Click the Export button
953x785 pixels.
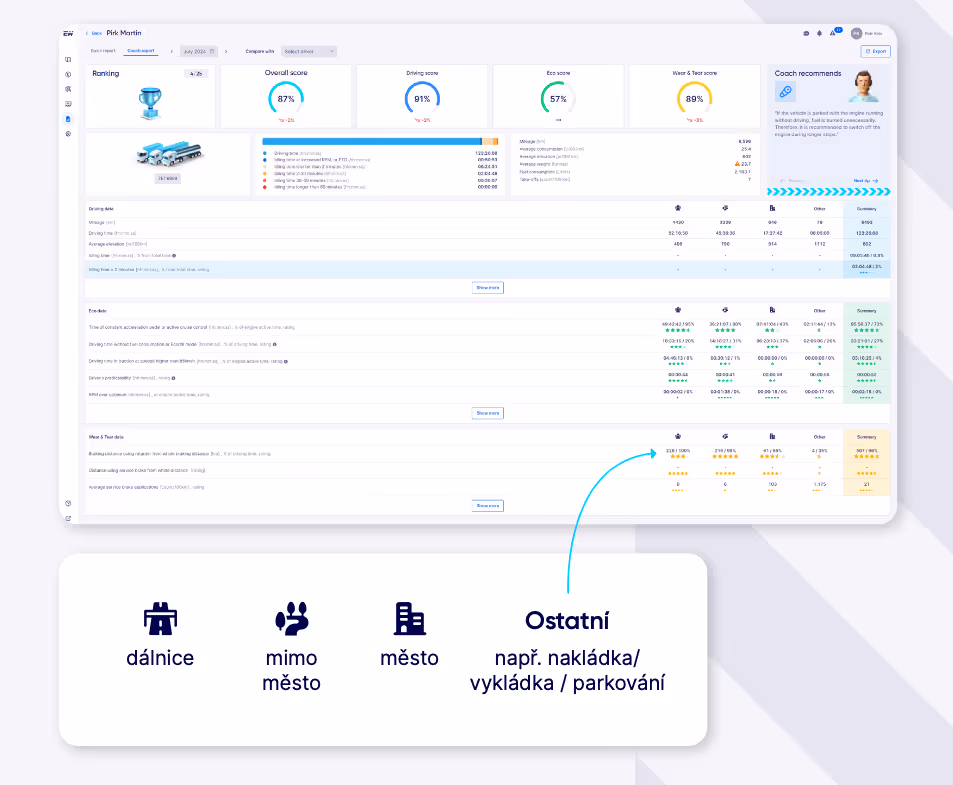pos(876,52)
